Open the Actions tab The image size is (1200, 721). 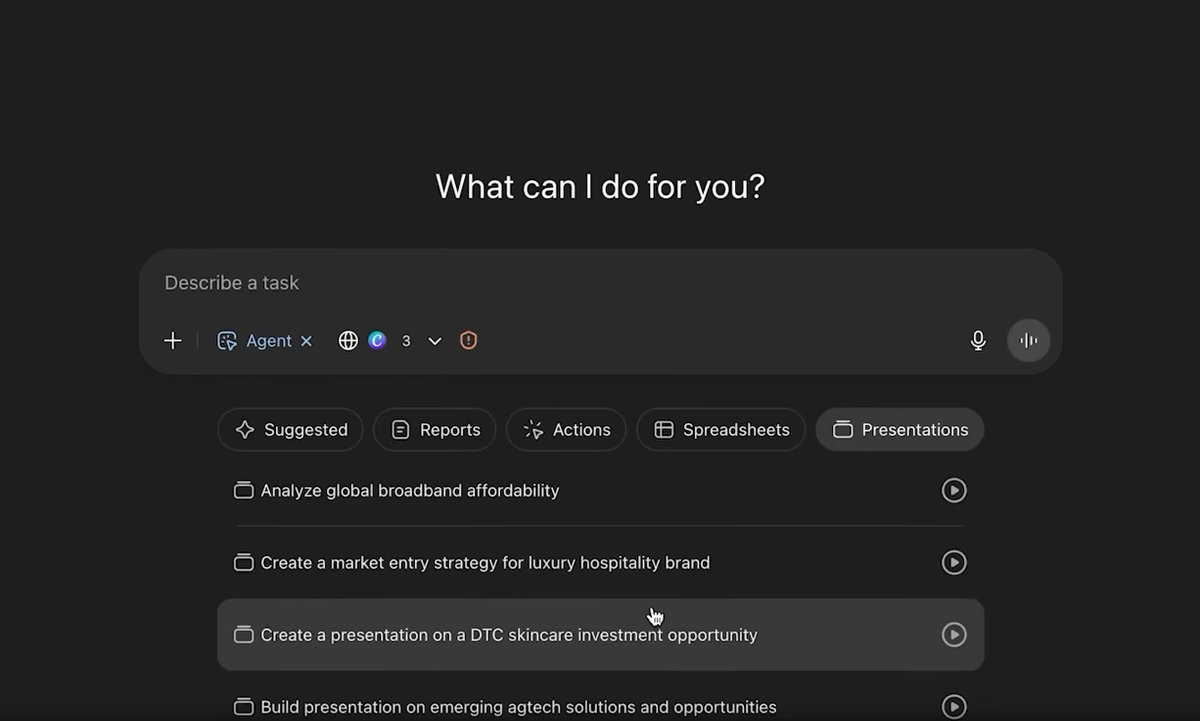pos(566,430)
